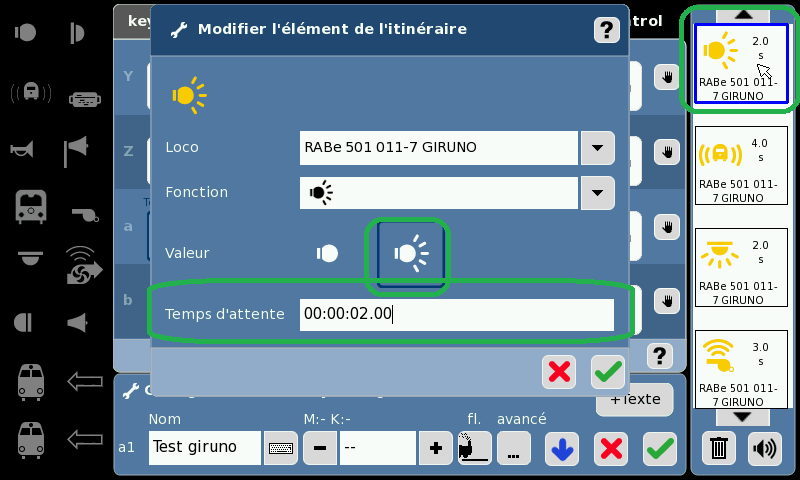Select the 4.0 s cab light route step
The height and width of the screenshot is (480, 800).
pyautogui.click(x=738, y=166)
